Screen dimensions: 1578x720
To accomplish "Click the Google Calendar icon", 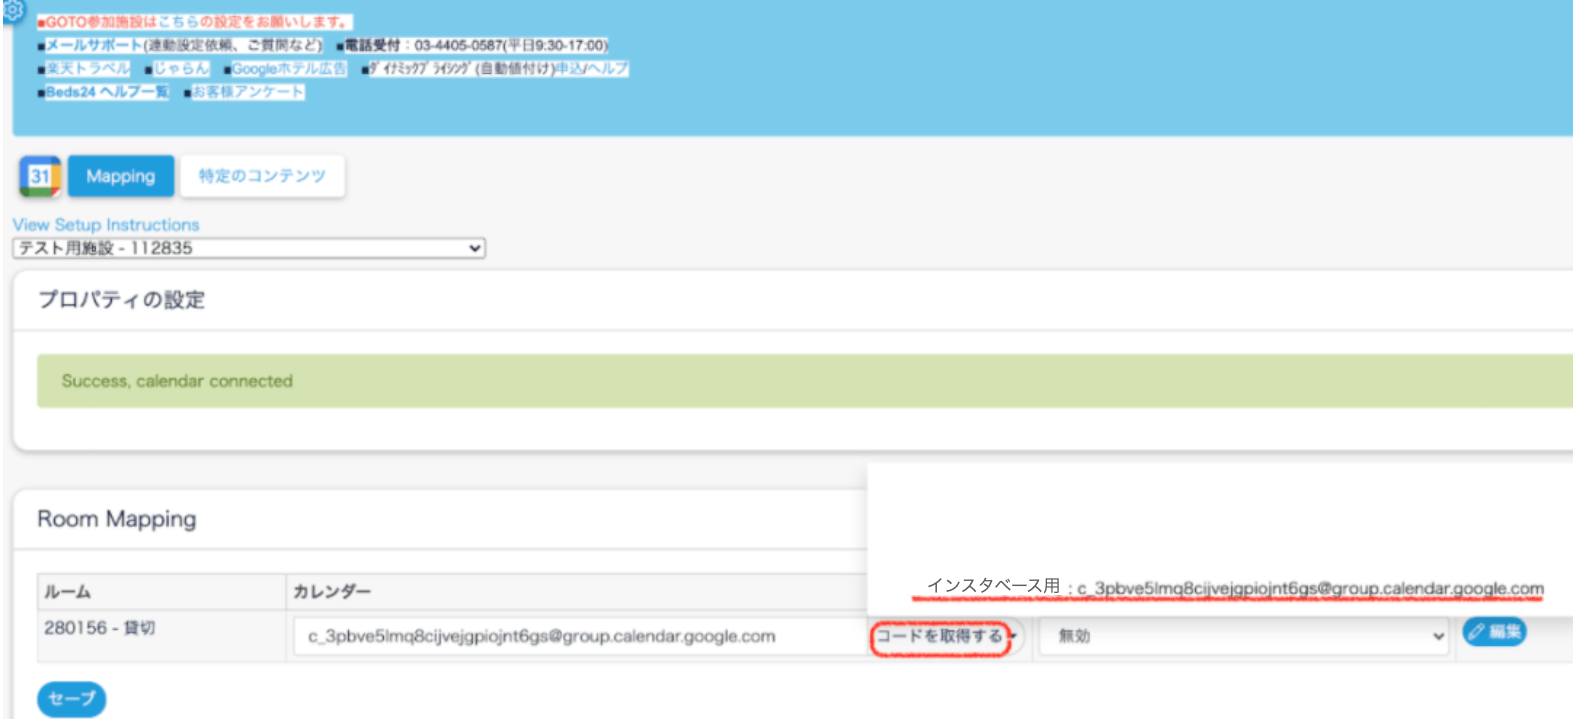I will pos(40,177).
